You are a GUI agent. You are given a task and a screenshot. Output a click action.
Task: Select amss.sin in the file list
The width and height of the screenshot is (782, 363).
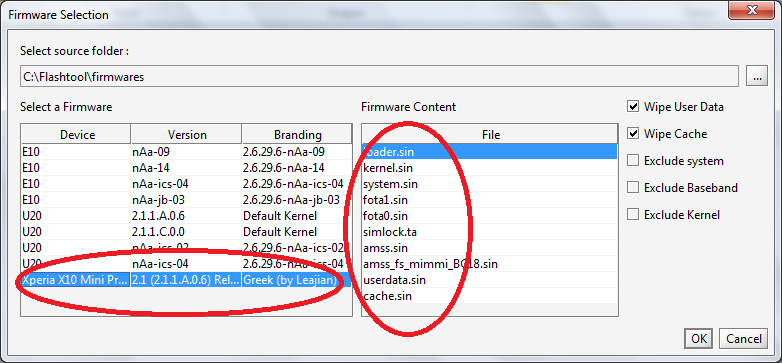(490, 247)
